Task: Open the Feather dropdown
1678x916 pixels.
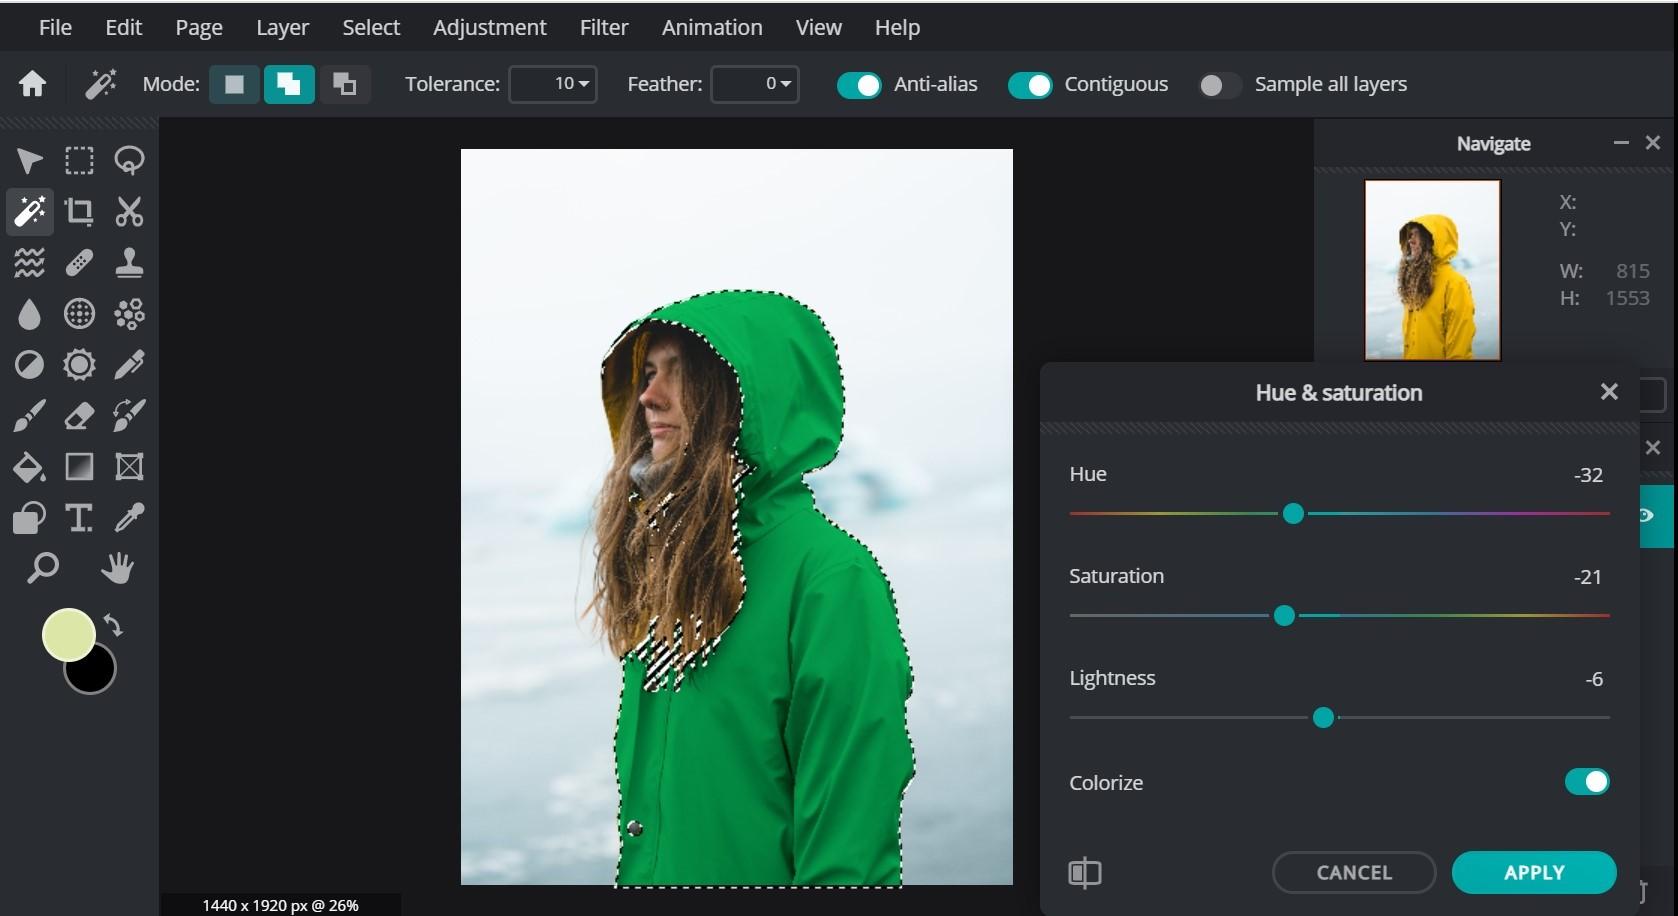Action: [755, 84]
